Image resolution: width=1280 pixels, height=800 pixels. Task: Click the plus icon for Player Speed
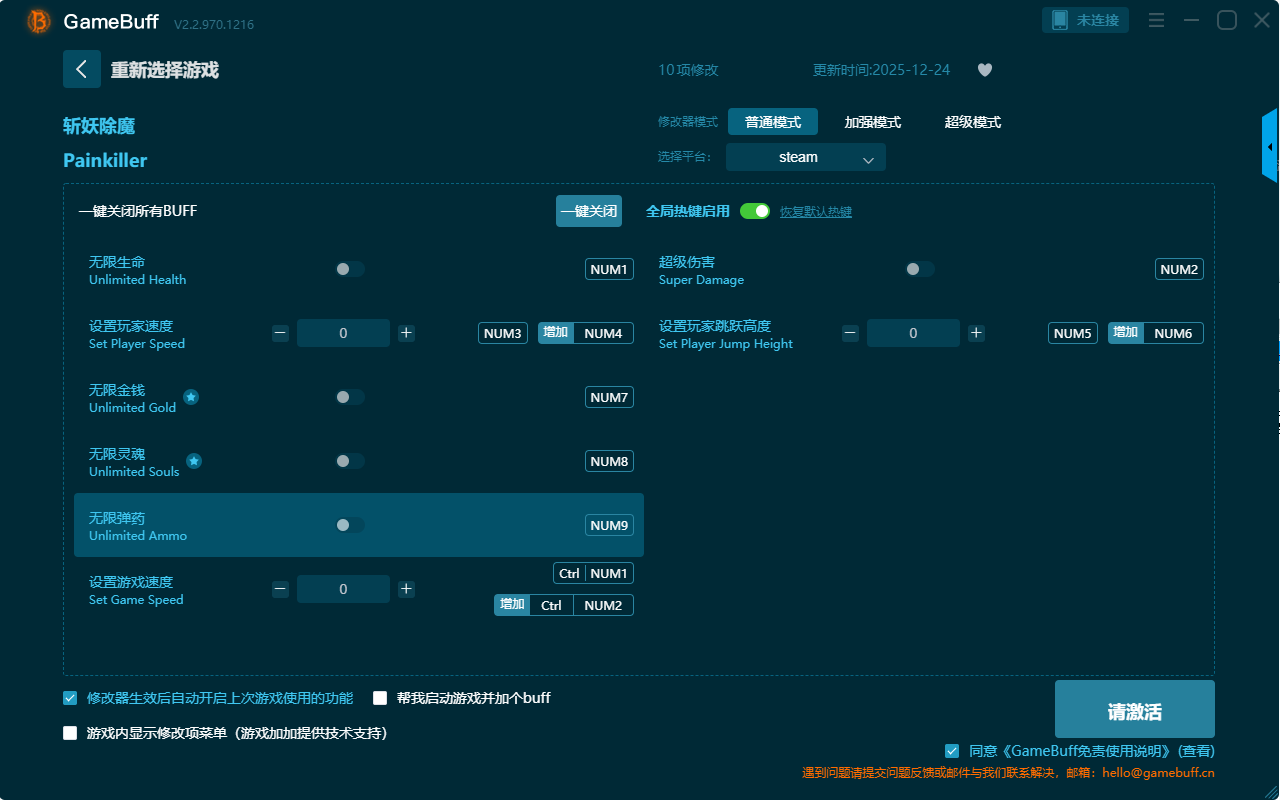pos(406,333)
